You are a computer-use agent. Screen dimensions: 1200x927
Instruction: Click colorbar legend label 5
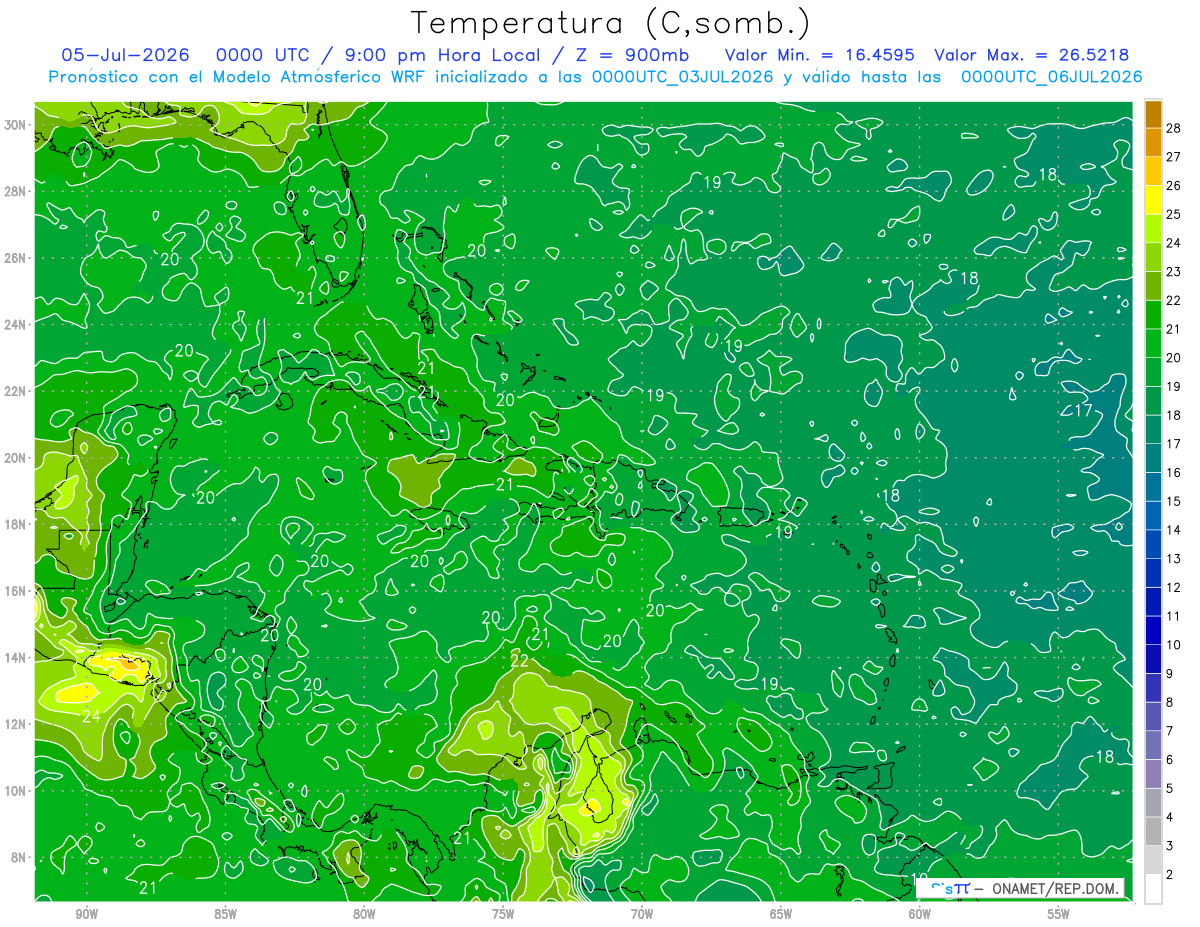pyautogui.click(x=1170, y=789)
